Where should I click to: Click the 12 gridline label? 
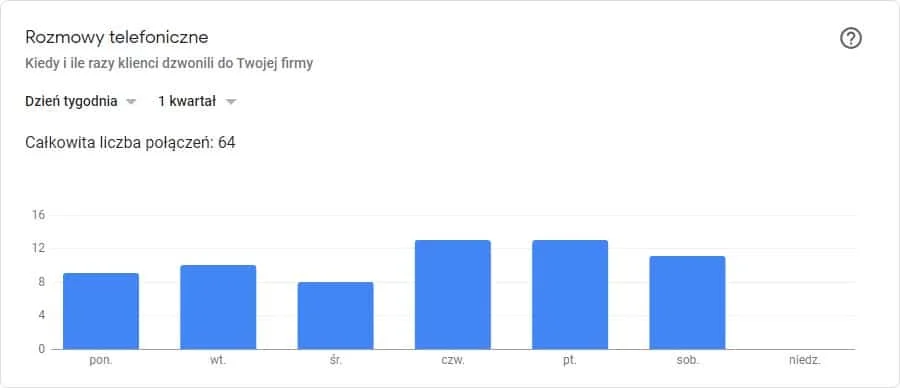coord(38,249)
